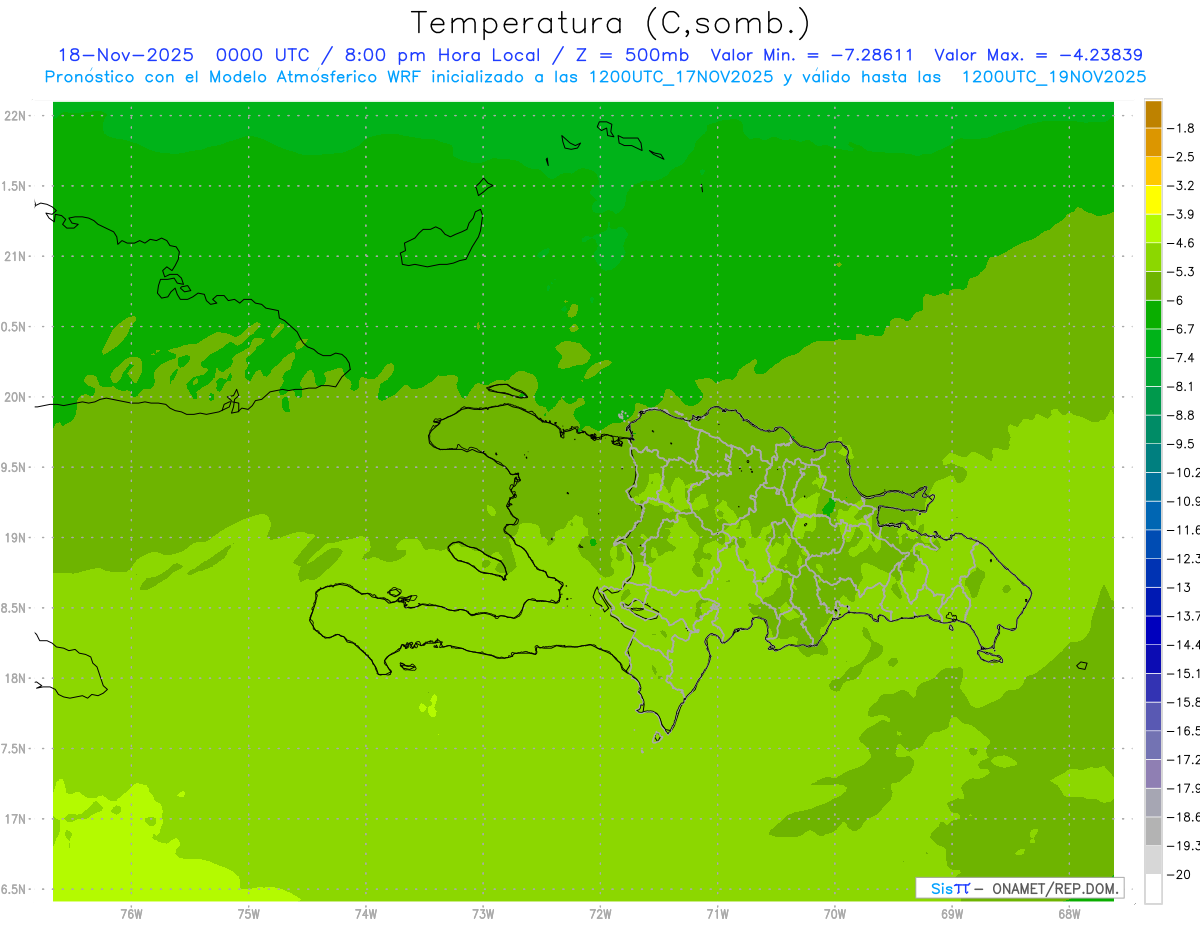Select the -7.4 legend value
The height and width of the screenshot is (927, 1200).
[1181, 357]
